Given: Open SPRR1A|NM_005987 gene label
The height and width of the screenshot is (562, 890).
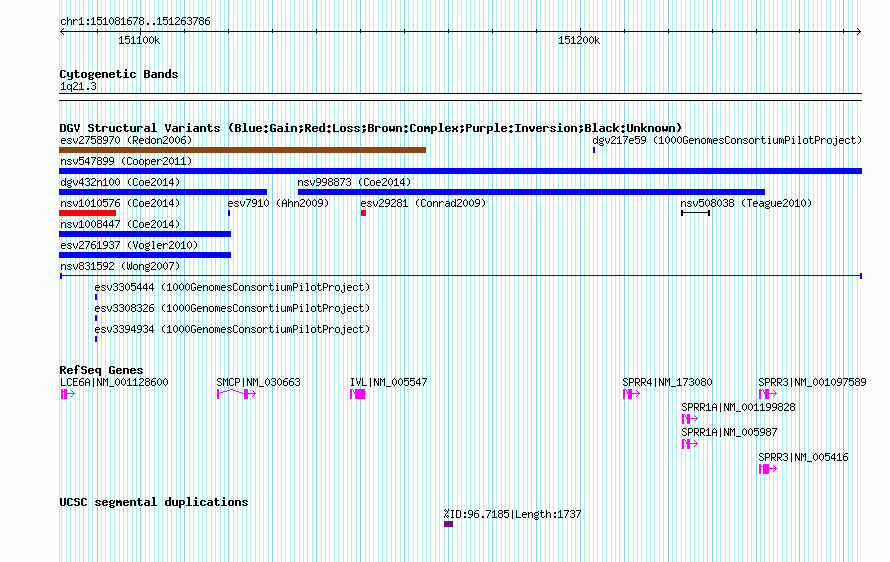Looking at the screenshot, I should point(729,433).
